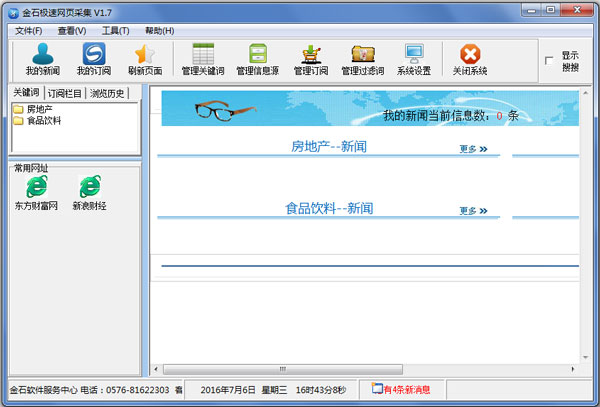This screenshot has width=600, height=407.
Task: Minimize the 金石极速网页采集 window
Action: (x=532, y=10)
